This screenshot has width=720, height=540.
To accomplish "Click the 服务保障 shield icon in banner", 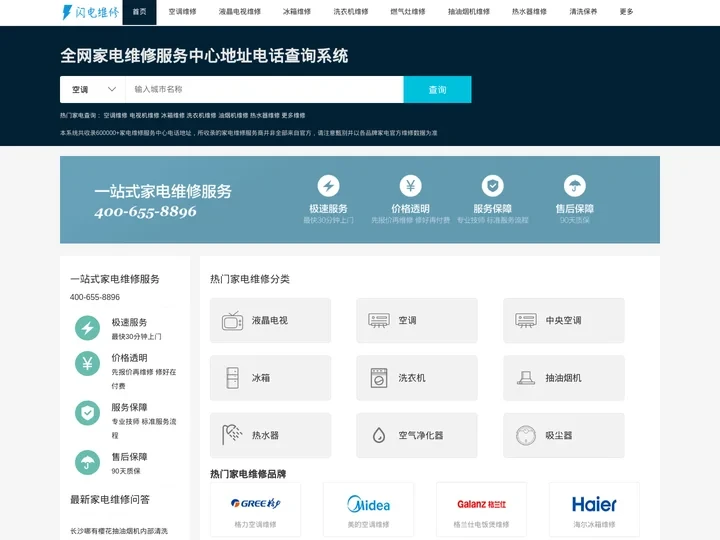I will click(x=493, y=186).
